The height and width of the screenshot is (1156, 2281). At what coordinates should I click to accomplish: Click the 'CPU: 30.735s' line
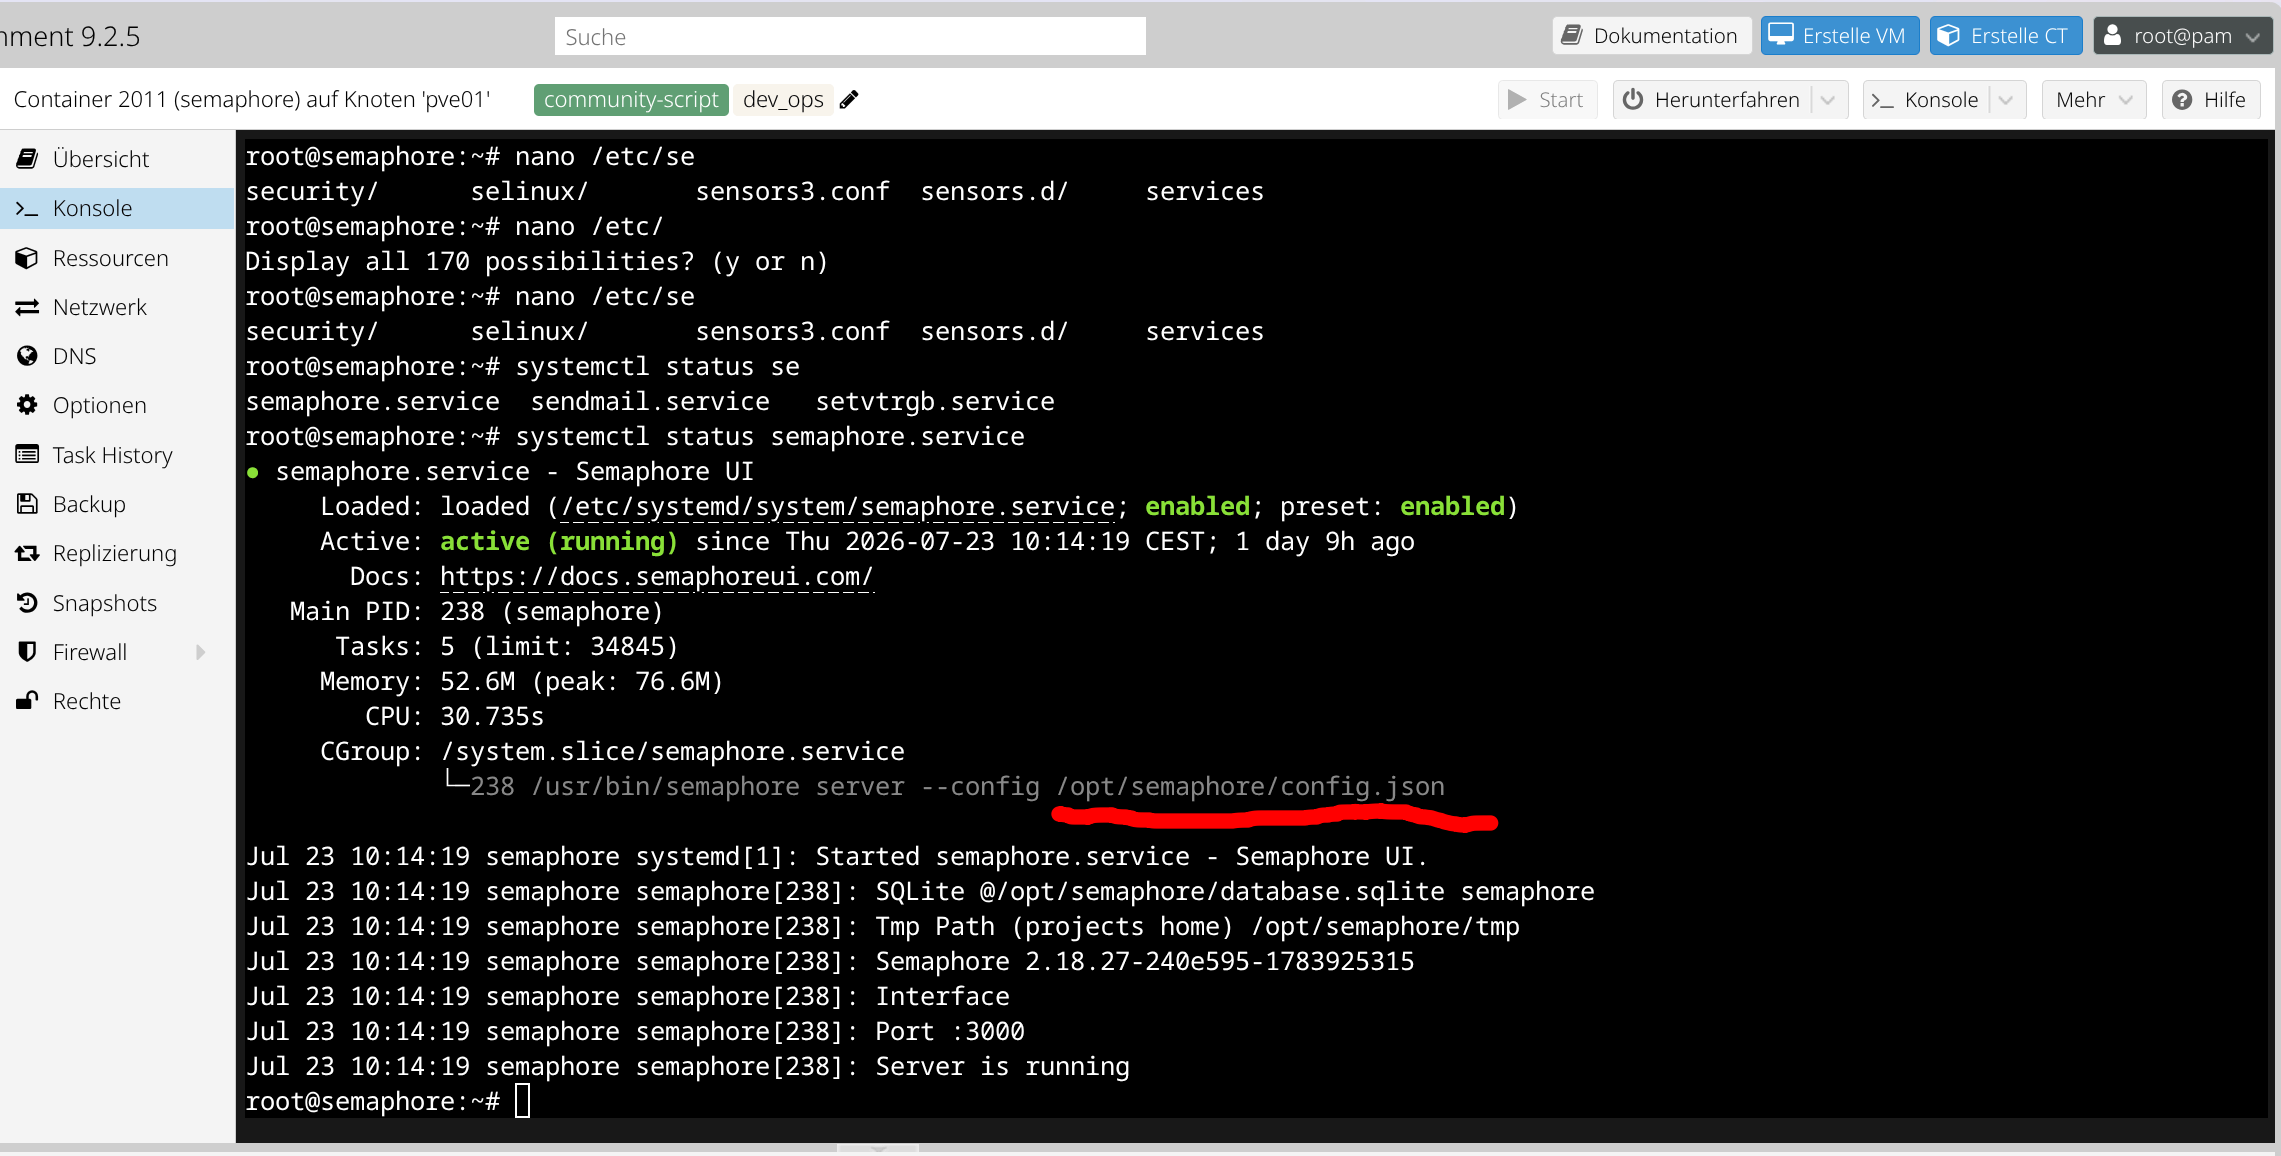click(454, 717)
